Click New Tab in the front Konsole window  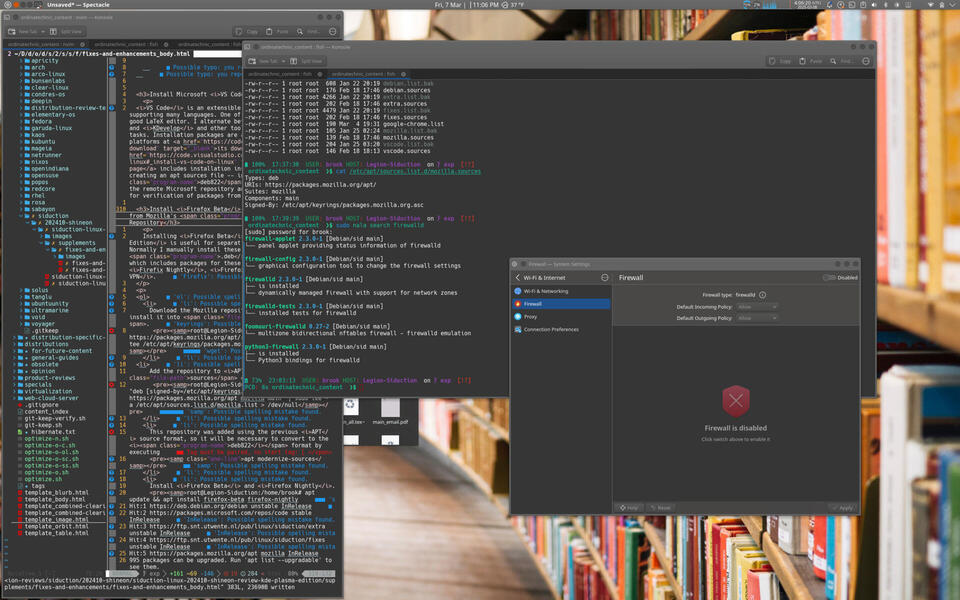pos(264,61)
